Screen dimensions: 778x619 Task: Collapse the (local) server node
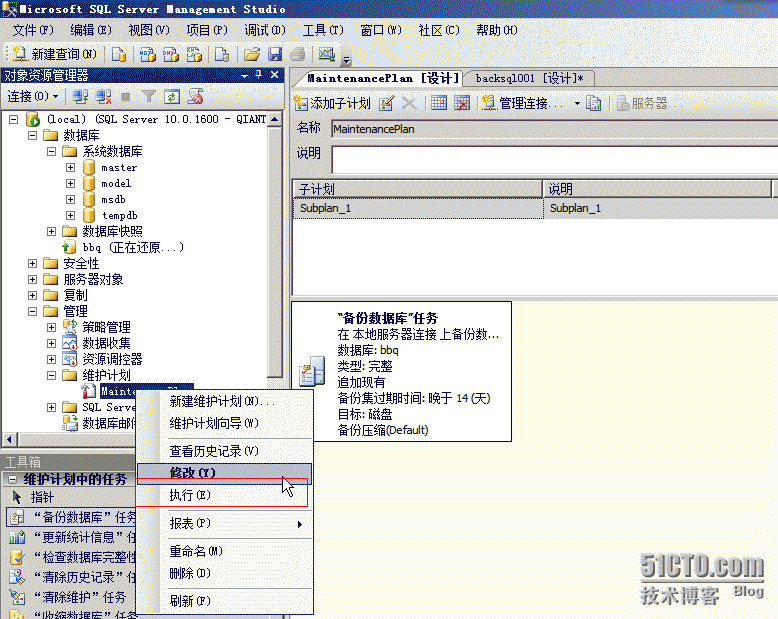click(x=14, y=119)
